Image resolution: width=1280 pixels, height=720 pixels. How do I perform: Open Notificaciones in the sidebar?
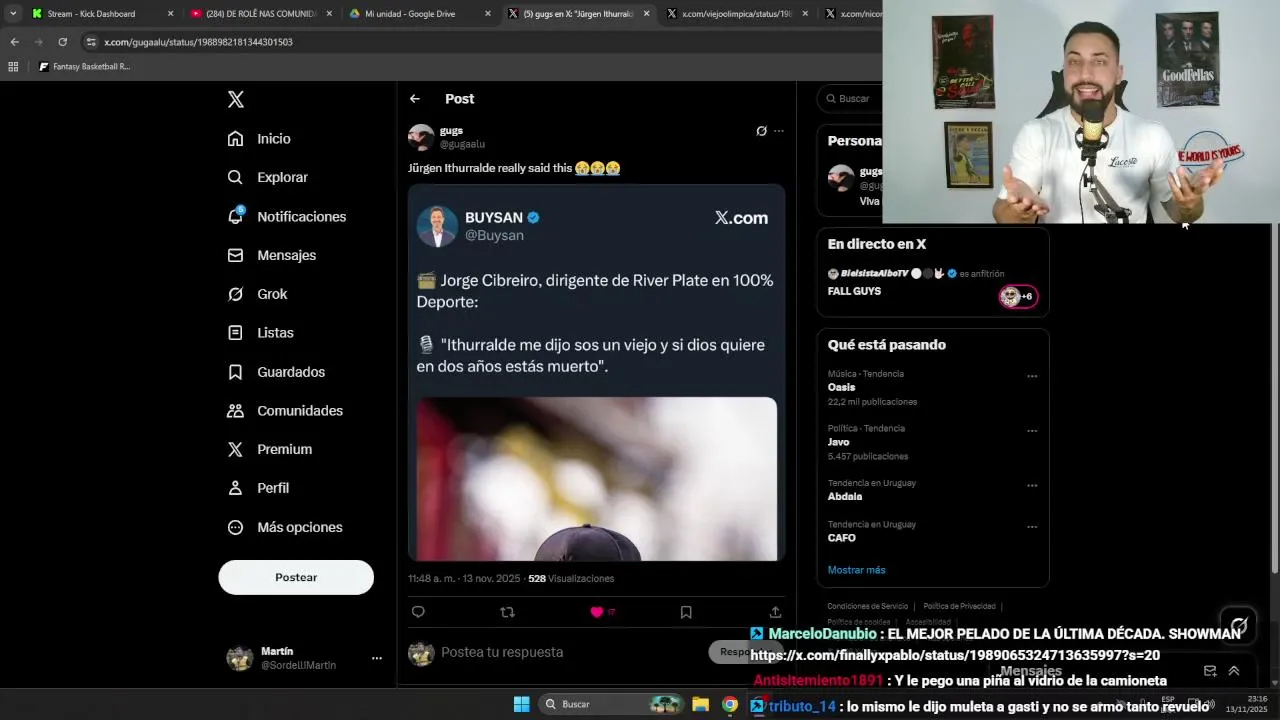click(x=286, y=216)
